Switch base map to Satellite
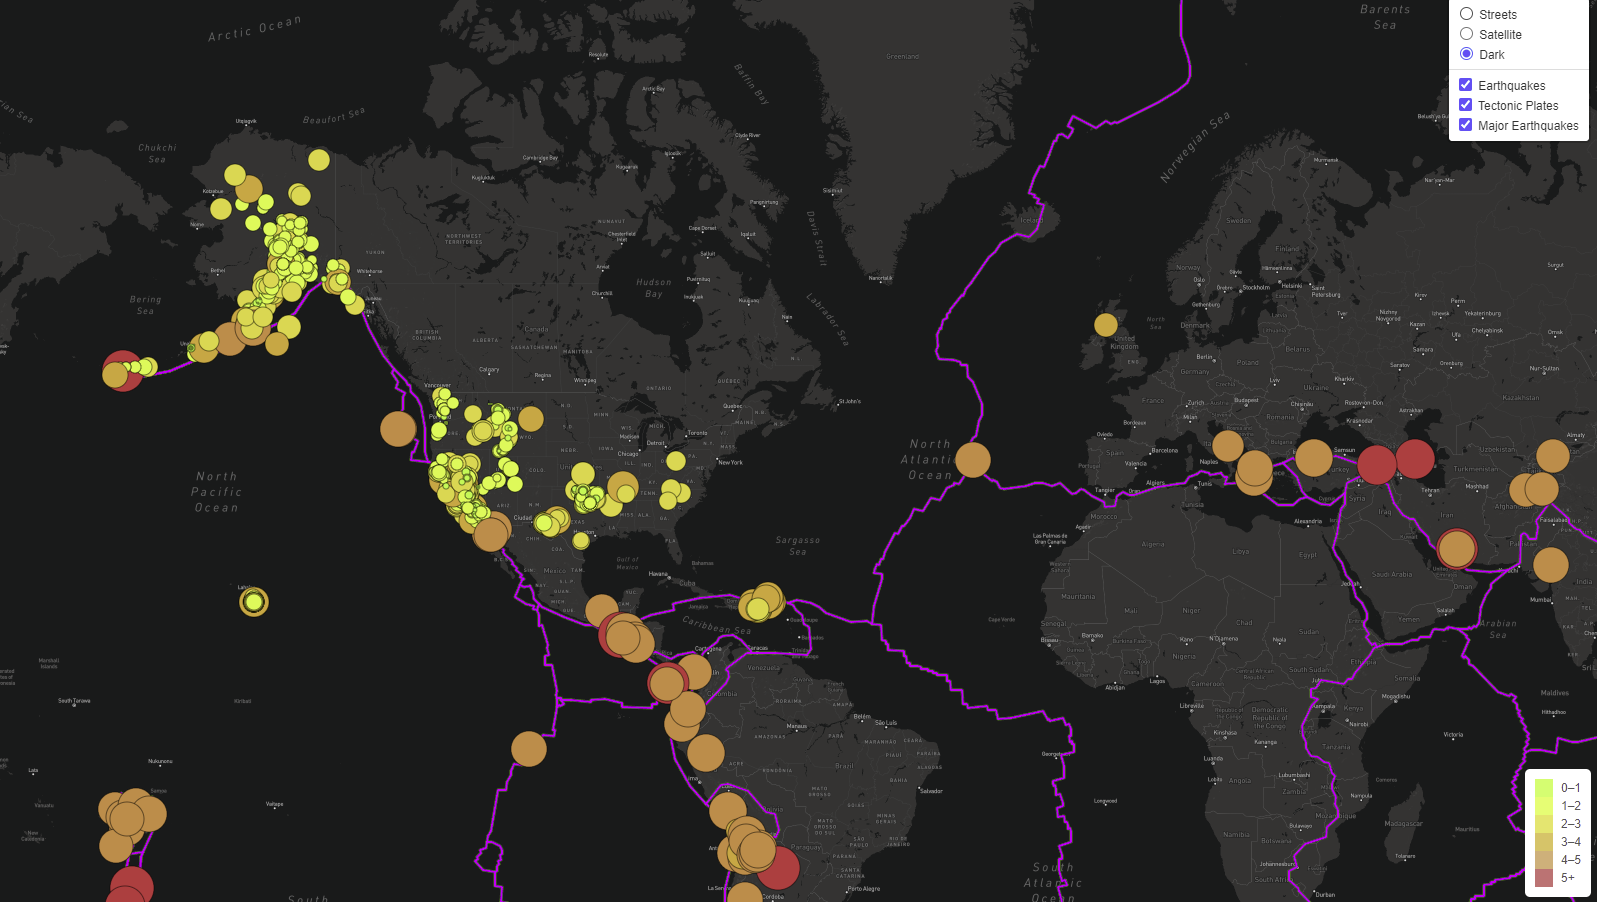 click(x=1466, y=34)
